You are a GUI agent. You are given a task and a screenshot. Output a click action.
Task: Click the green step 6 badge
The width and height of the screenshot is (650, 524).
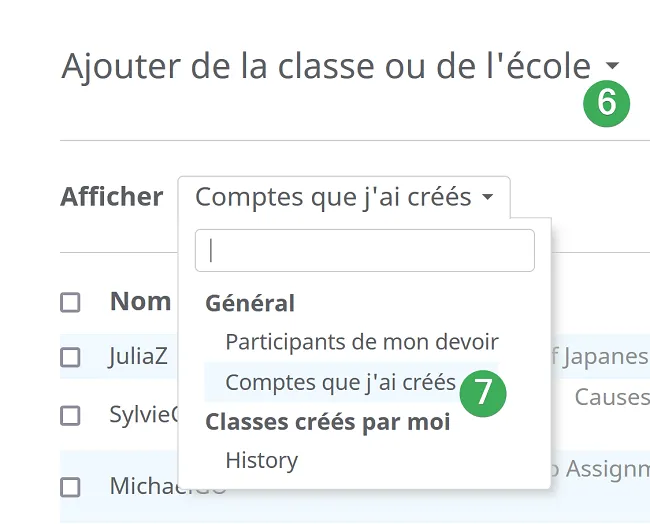click(x=607, y=103)
